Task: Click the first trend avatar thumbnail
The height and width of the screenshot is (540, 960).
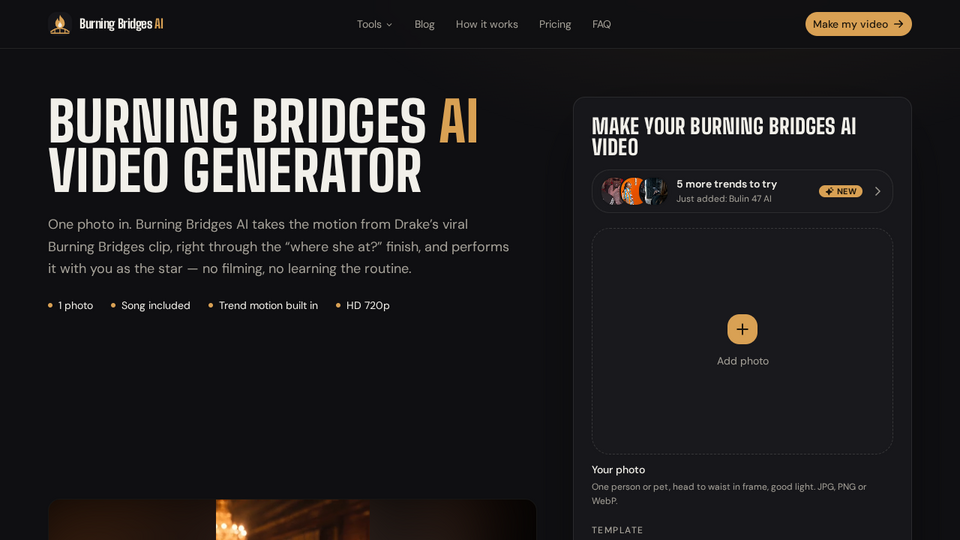Action: pyautogui.click(x=612, y=191)
